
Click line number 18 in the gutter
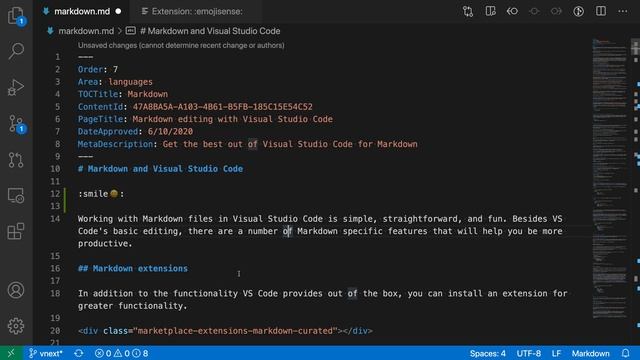click(x=55, y=293)
